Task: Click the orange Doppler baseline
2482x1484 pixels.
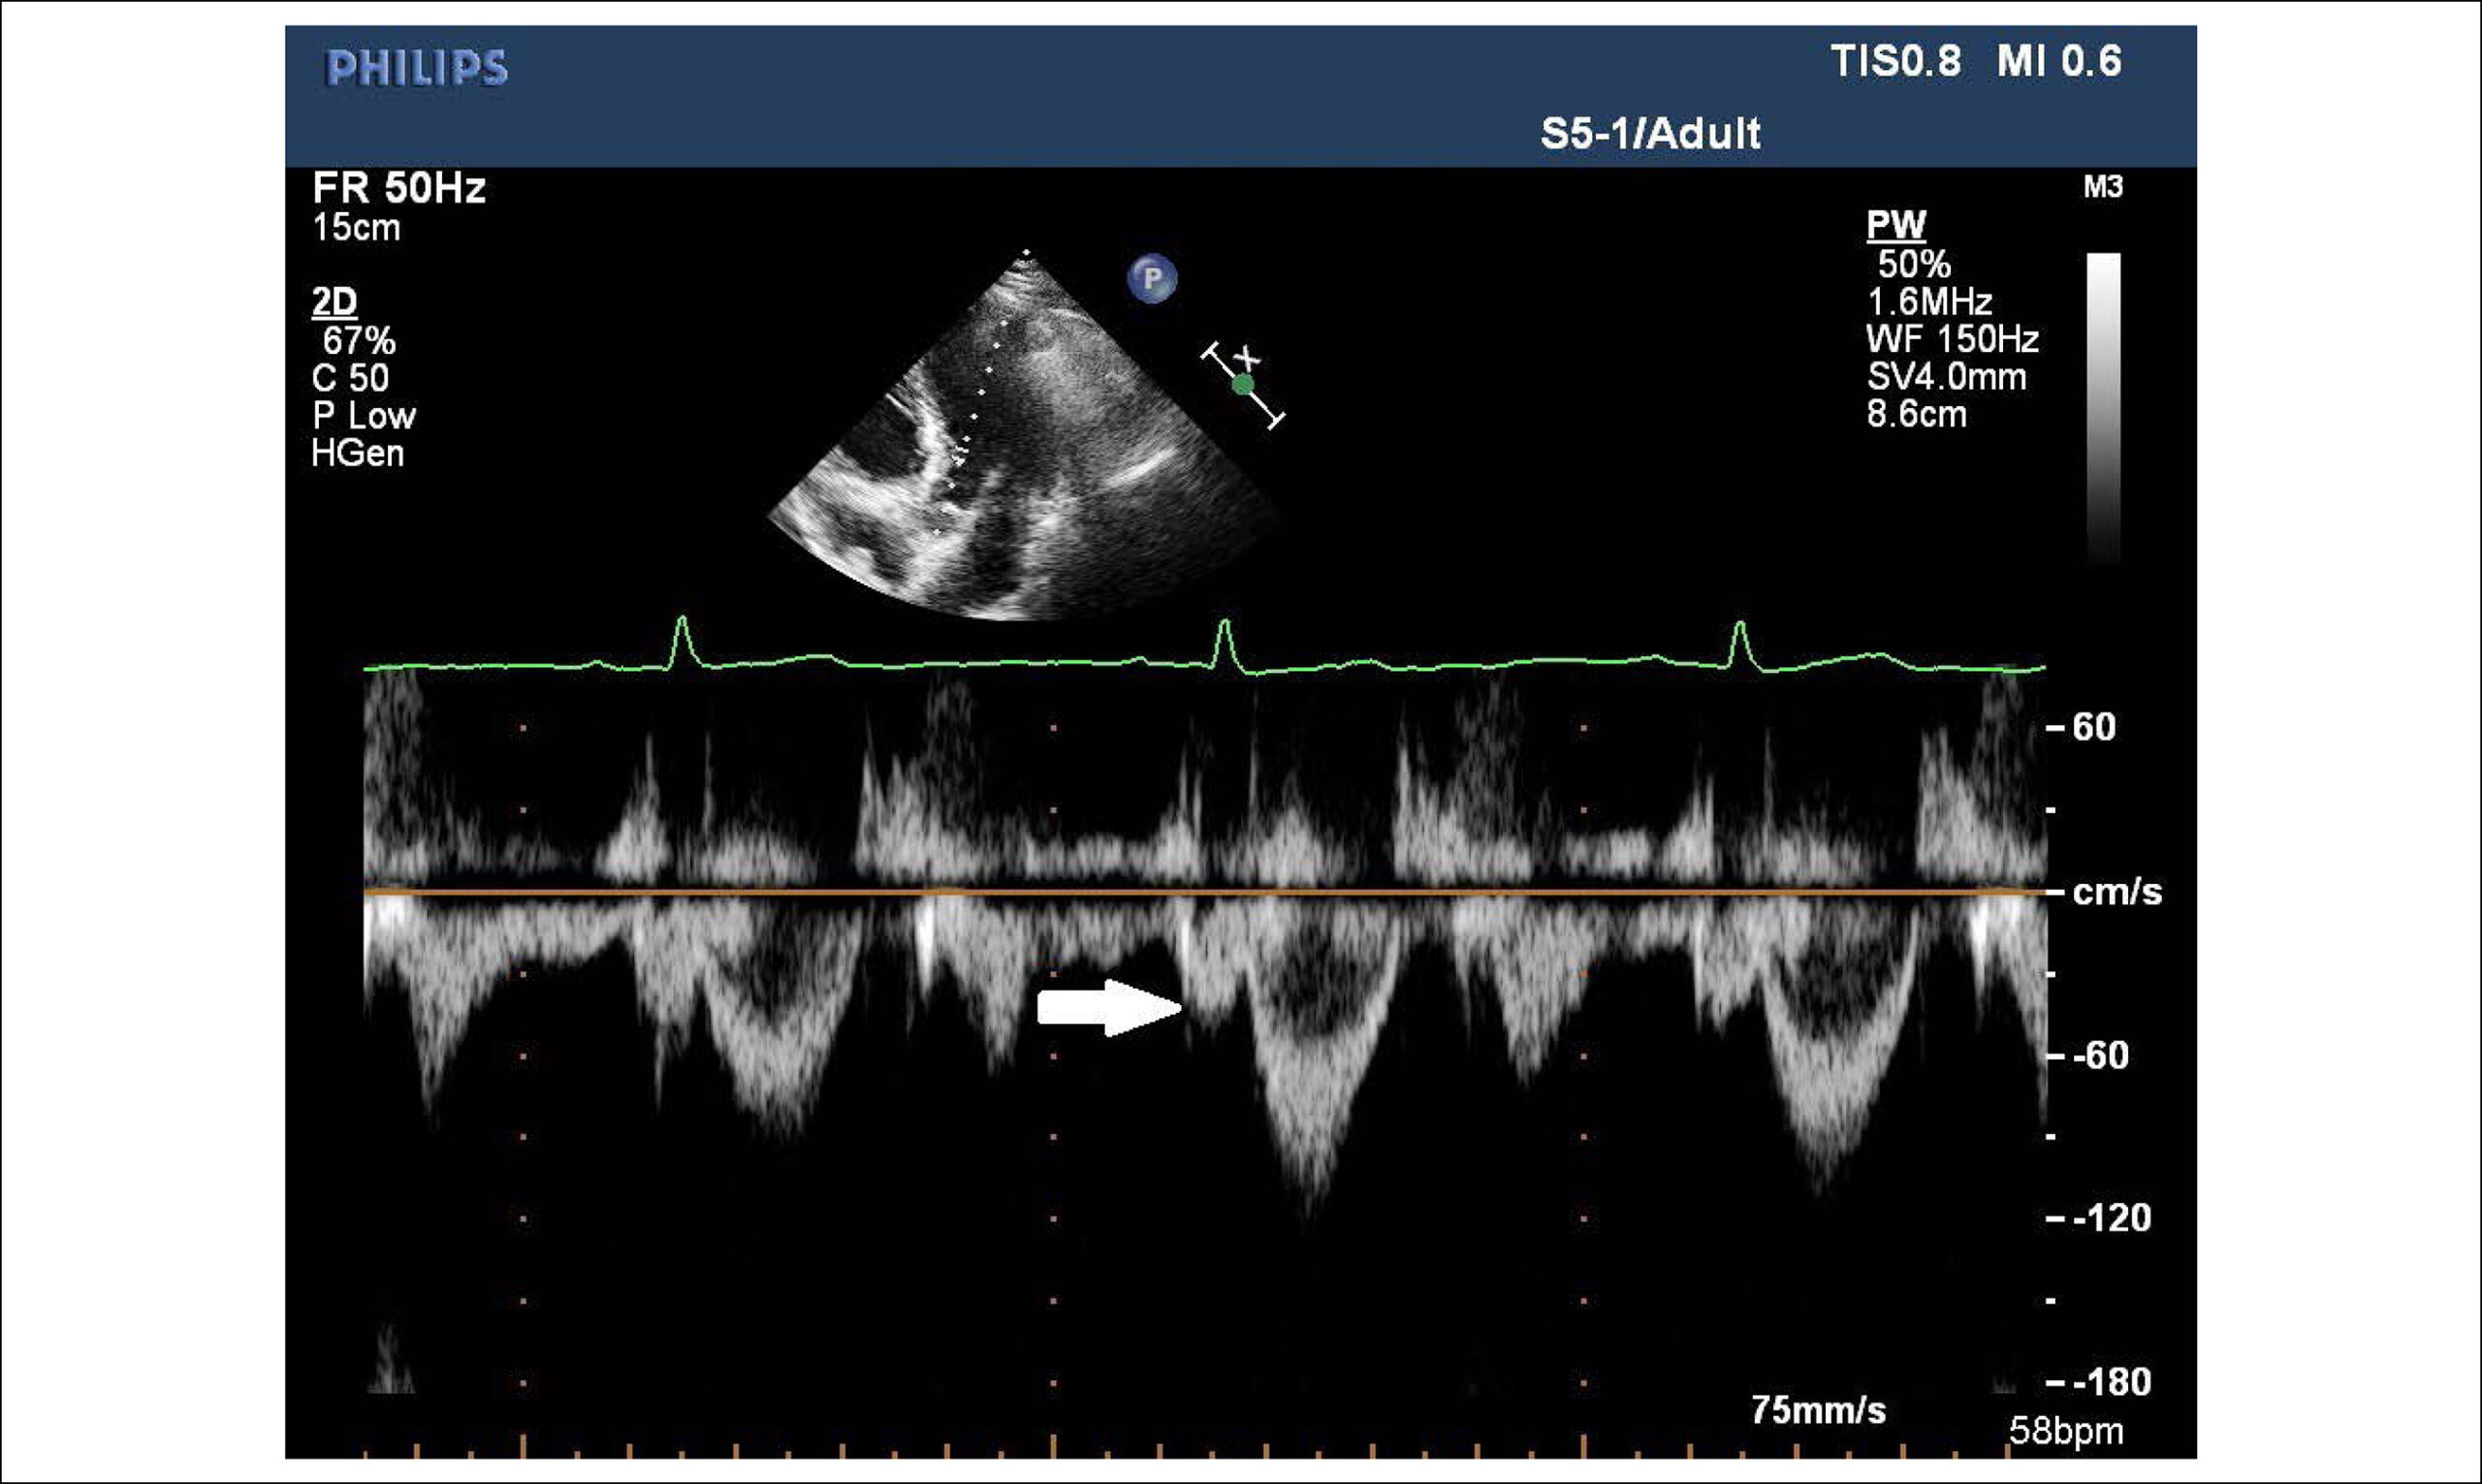Action: pyautogui.click(x=1205, y=891)
